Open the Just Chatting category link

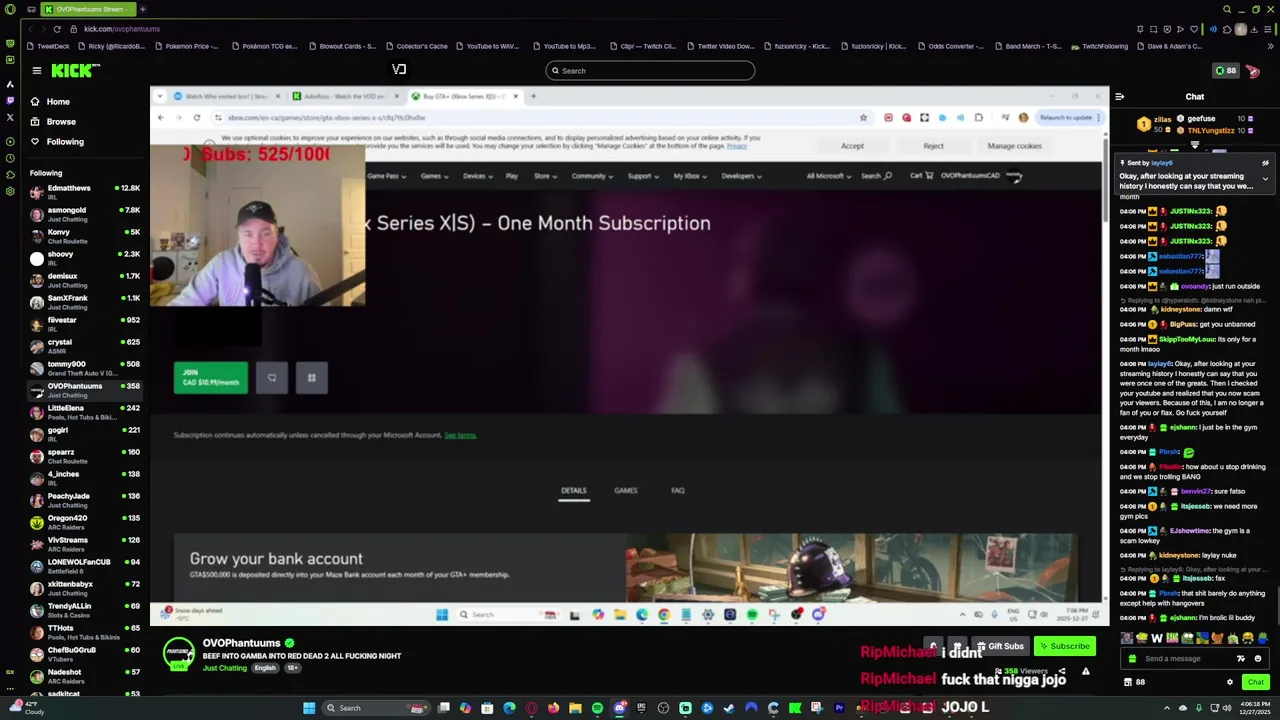[225, 668]
